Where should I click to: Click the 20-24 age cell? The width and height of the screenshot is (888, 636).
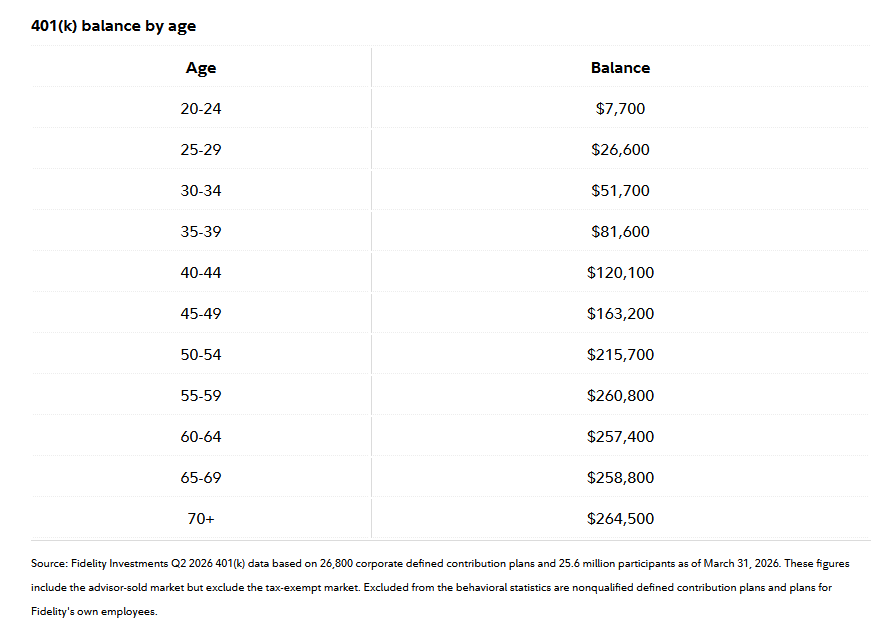tap(200, 109)
